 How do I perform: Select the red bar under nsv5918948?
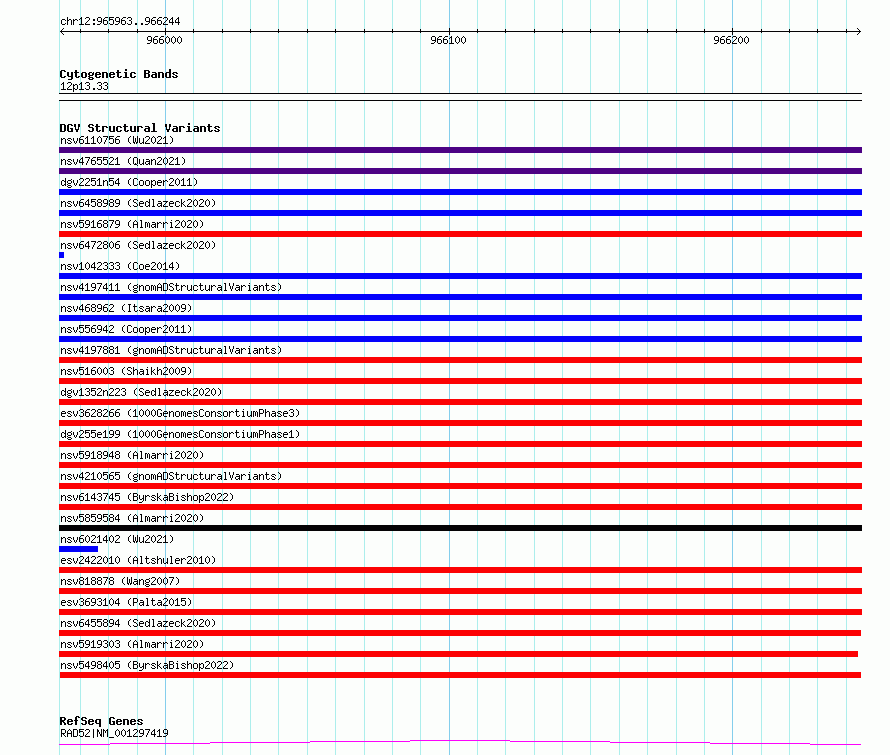(x=460, y=465)
